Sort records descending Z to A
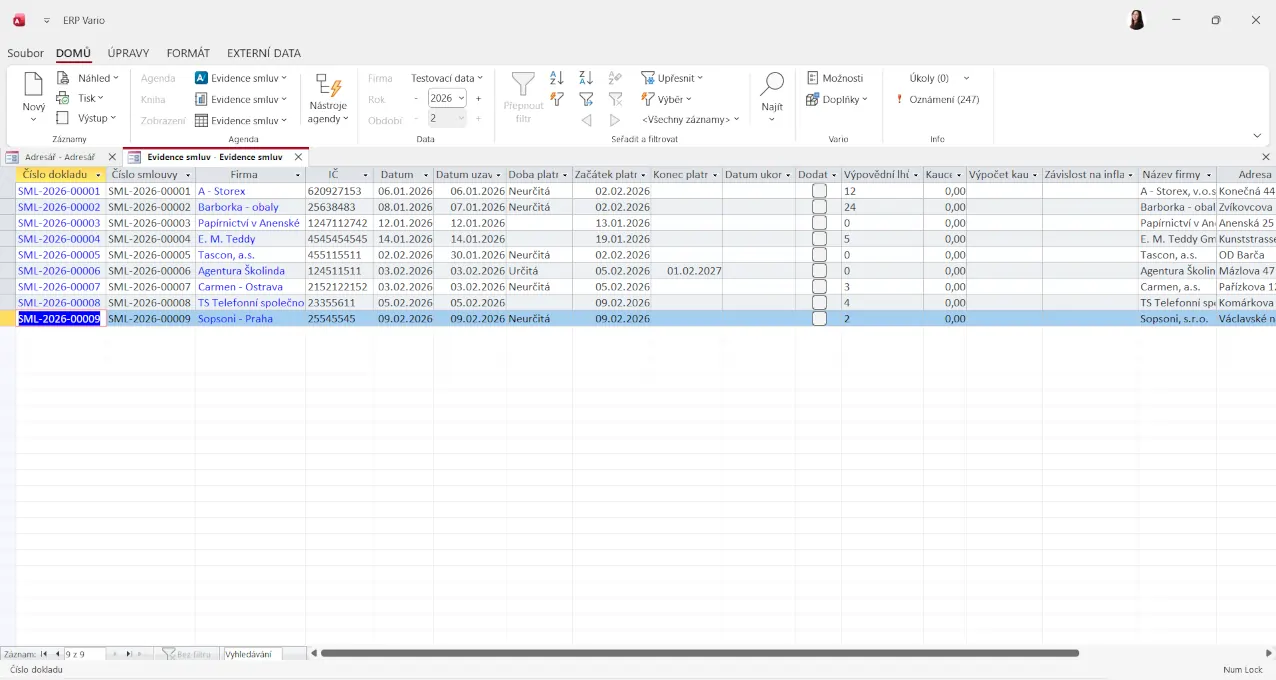The width and height of the screenshot is (1276, 680). (x=586, y=78)
